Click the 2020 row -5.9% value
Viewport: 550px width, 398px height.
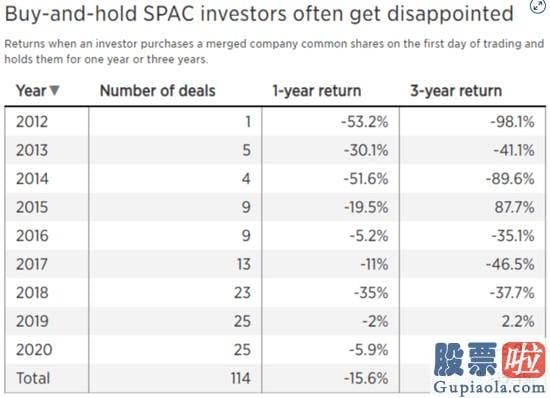click(x=369, y=350)
